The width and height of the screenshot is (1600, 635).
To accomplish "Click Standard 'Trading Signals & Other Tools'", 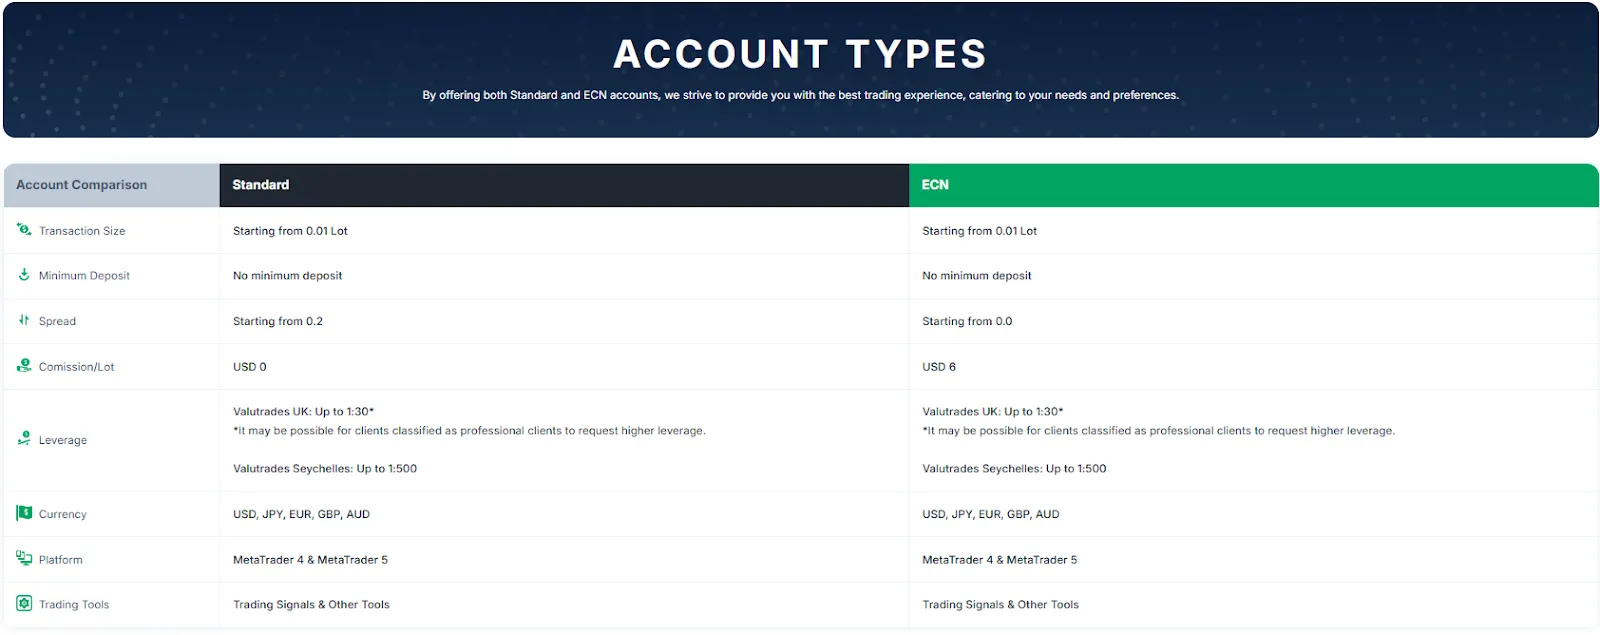I will pos(311,605).
